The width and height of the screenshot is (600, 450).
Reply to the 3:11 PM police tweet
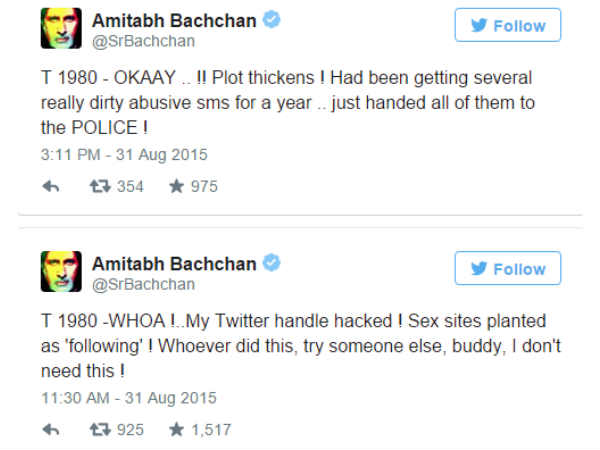(51, 186)
